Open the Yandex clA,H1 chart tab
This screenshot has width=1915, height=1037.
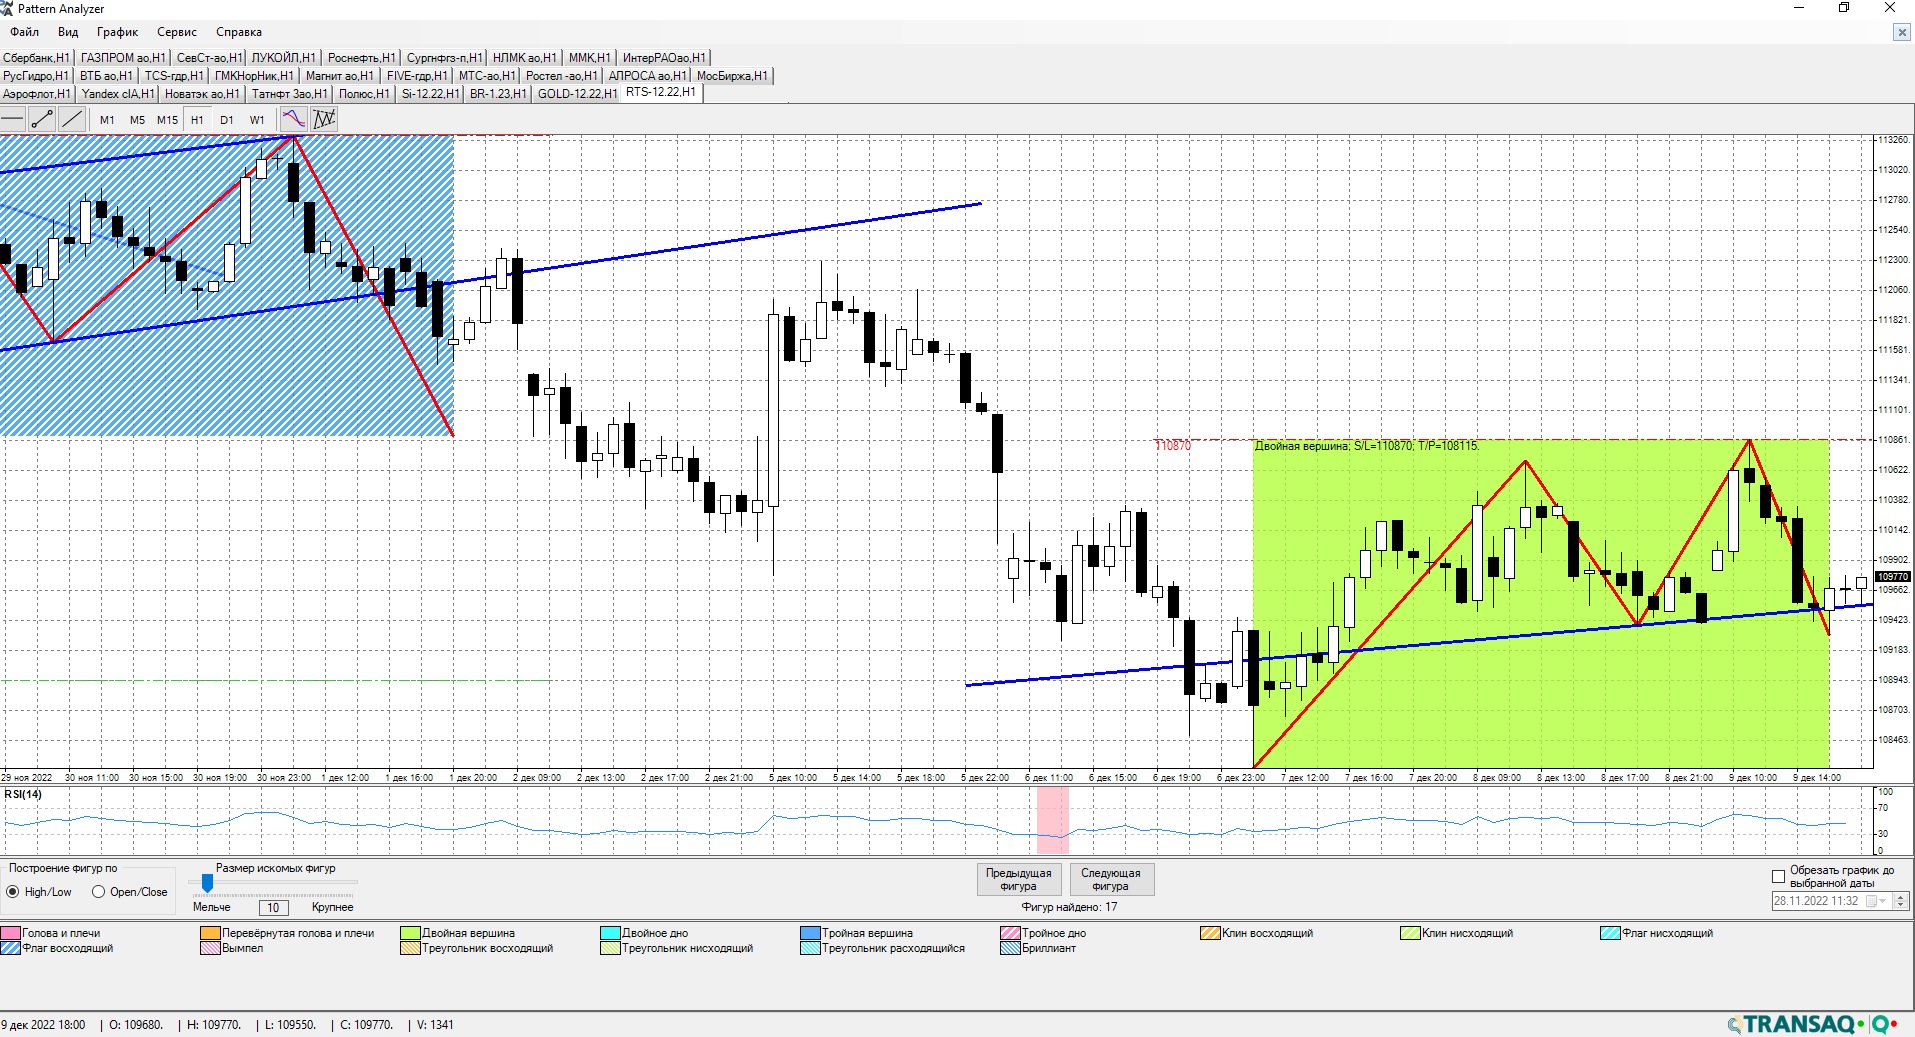pyautogui.click(x=118, y=94)
